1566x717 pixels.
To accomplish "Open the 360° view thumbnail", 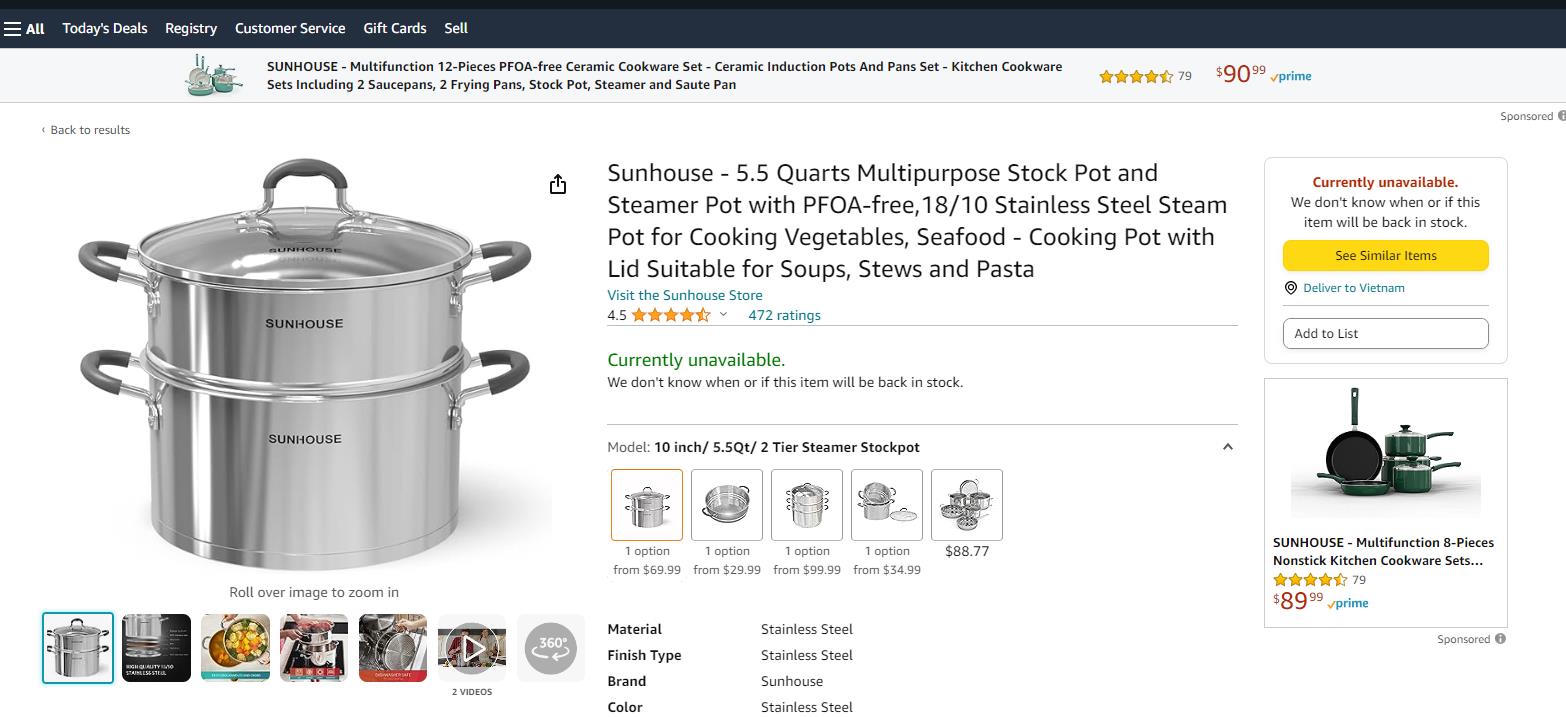I will point(551,647).
